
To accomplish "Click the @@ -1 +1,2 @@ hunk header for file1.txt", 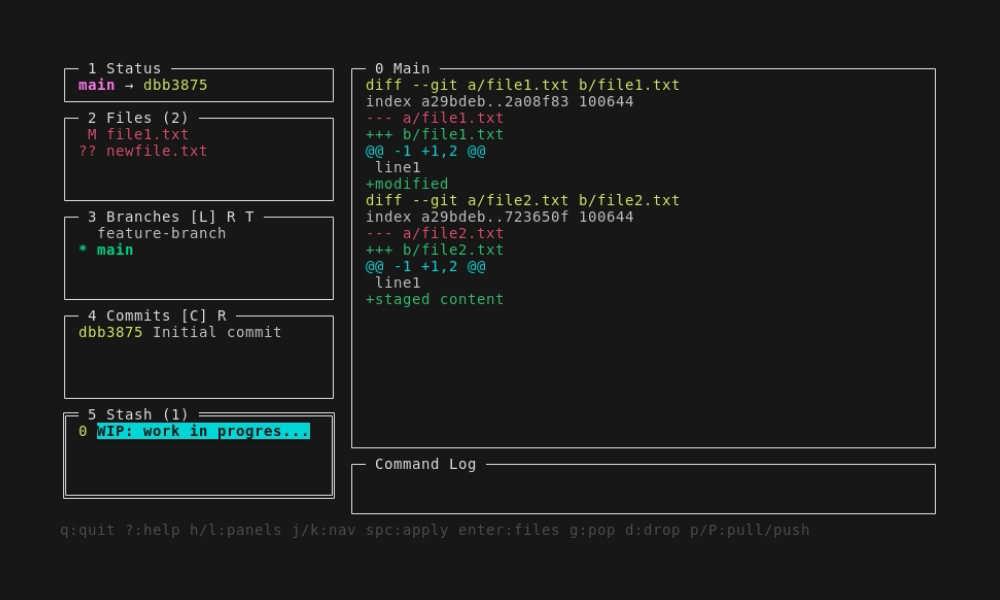I will point(425,151).
